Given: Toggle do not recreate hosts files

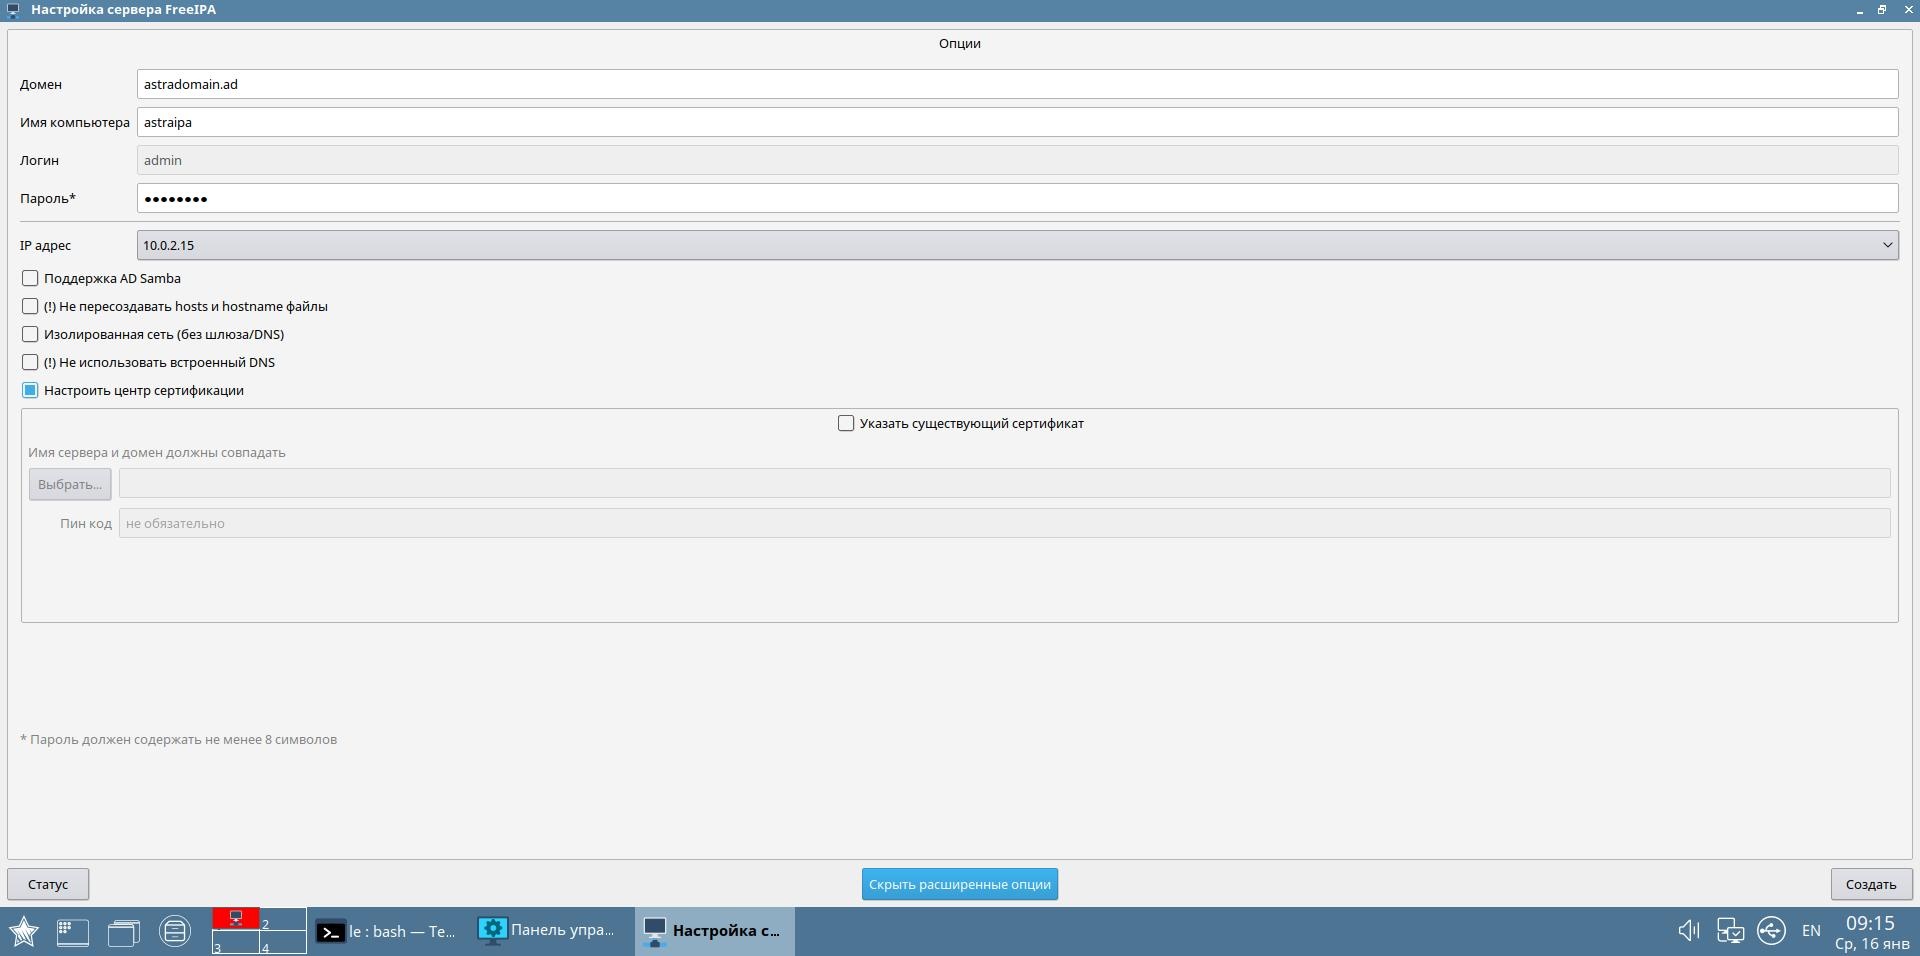Looking at the screenshot, I should (30, 306).
